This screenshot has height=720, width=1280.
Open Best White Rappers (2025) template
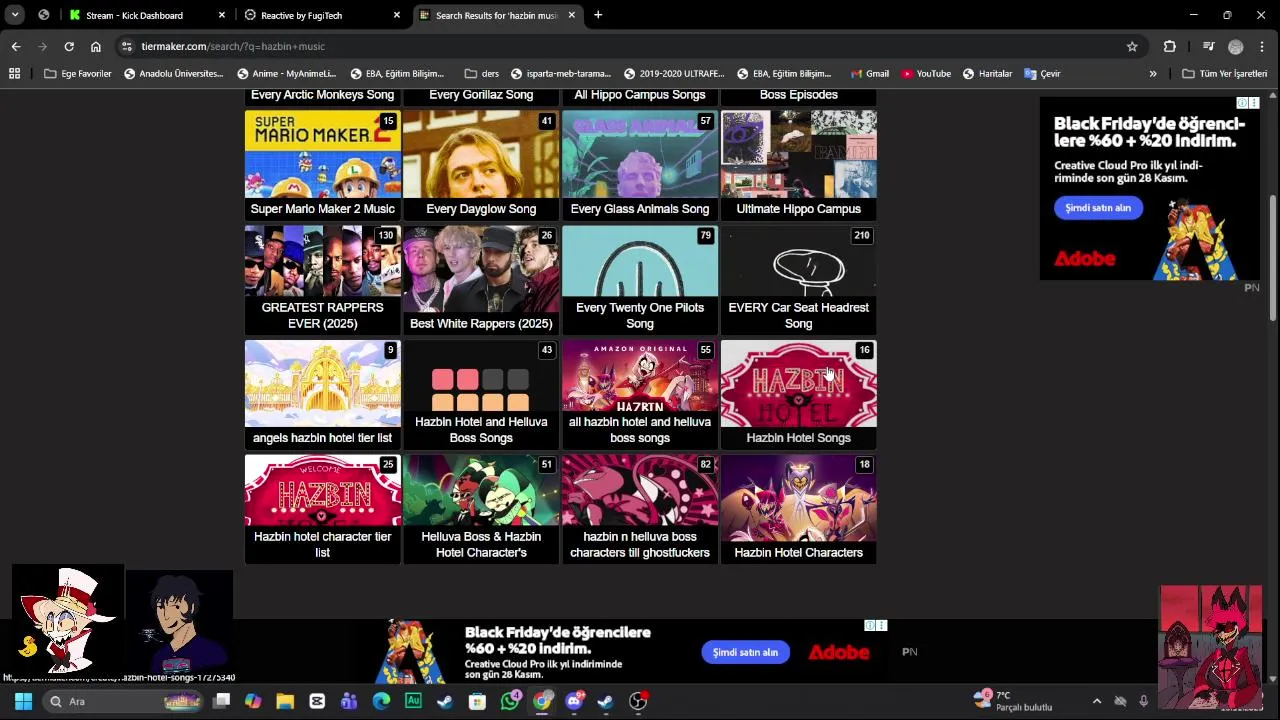pyautogui.click(x=481, y=279)
